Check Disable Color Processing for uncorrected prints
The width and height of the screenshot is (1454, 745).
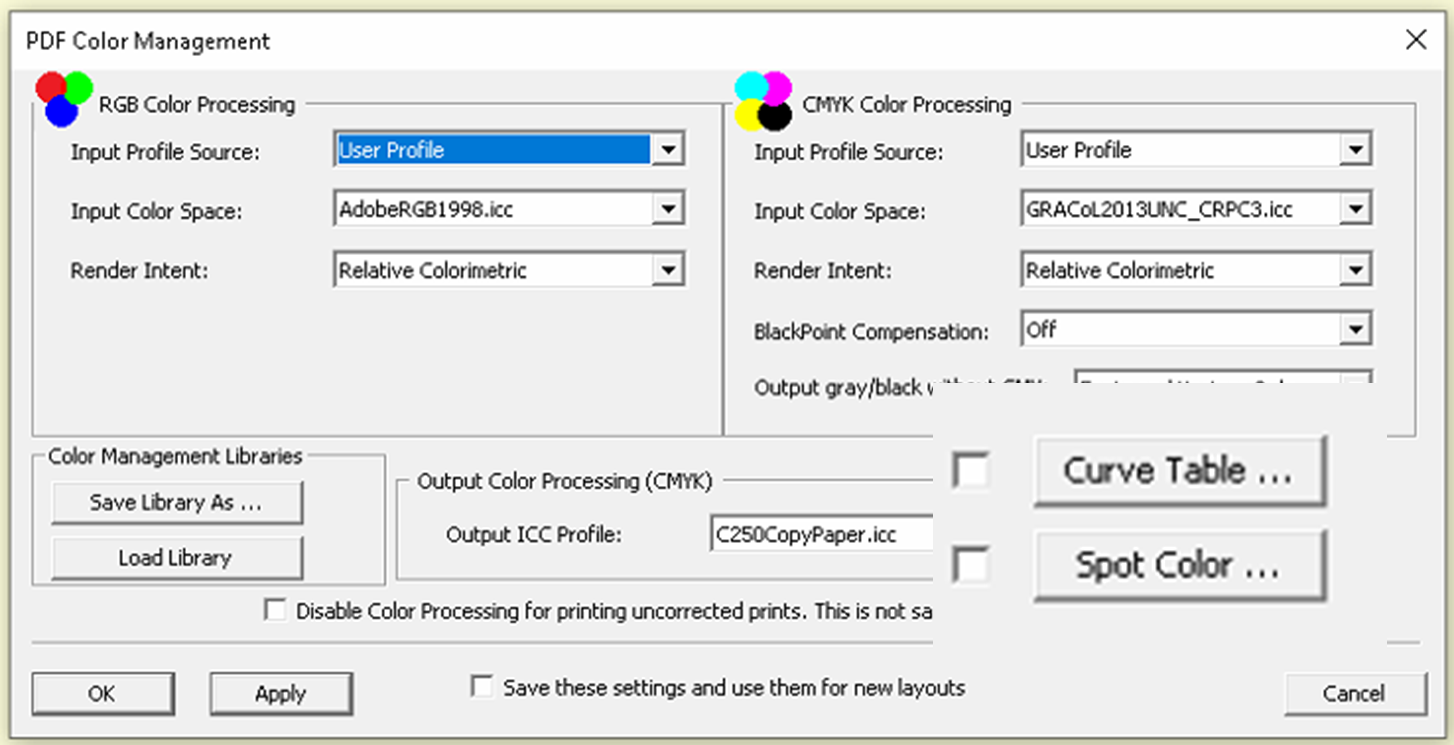click(x=274, y=610)
